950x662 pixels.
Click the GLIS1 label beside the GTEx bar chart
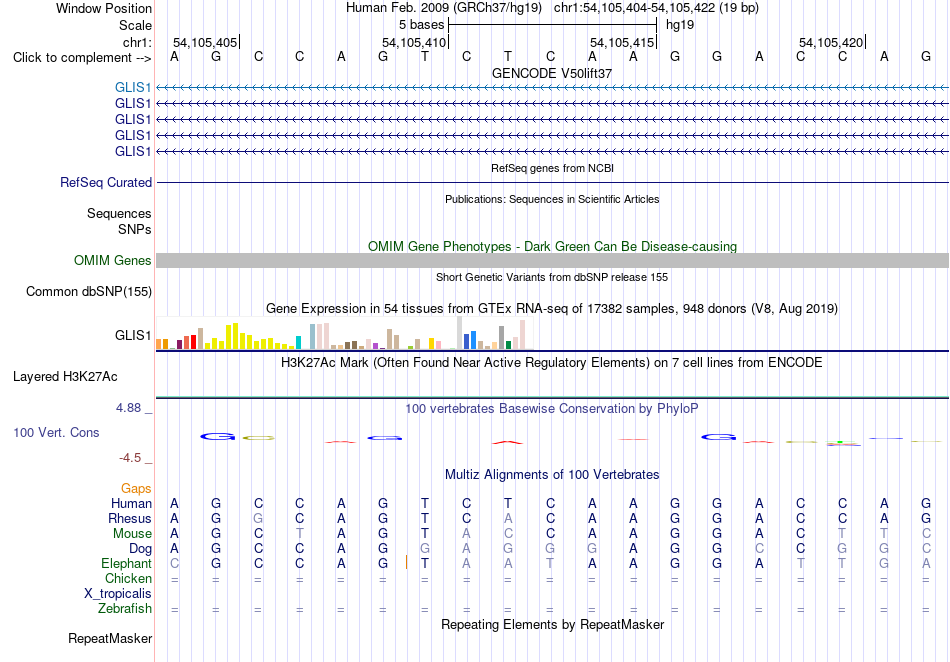(x=133, y=335)
